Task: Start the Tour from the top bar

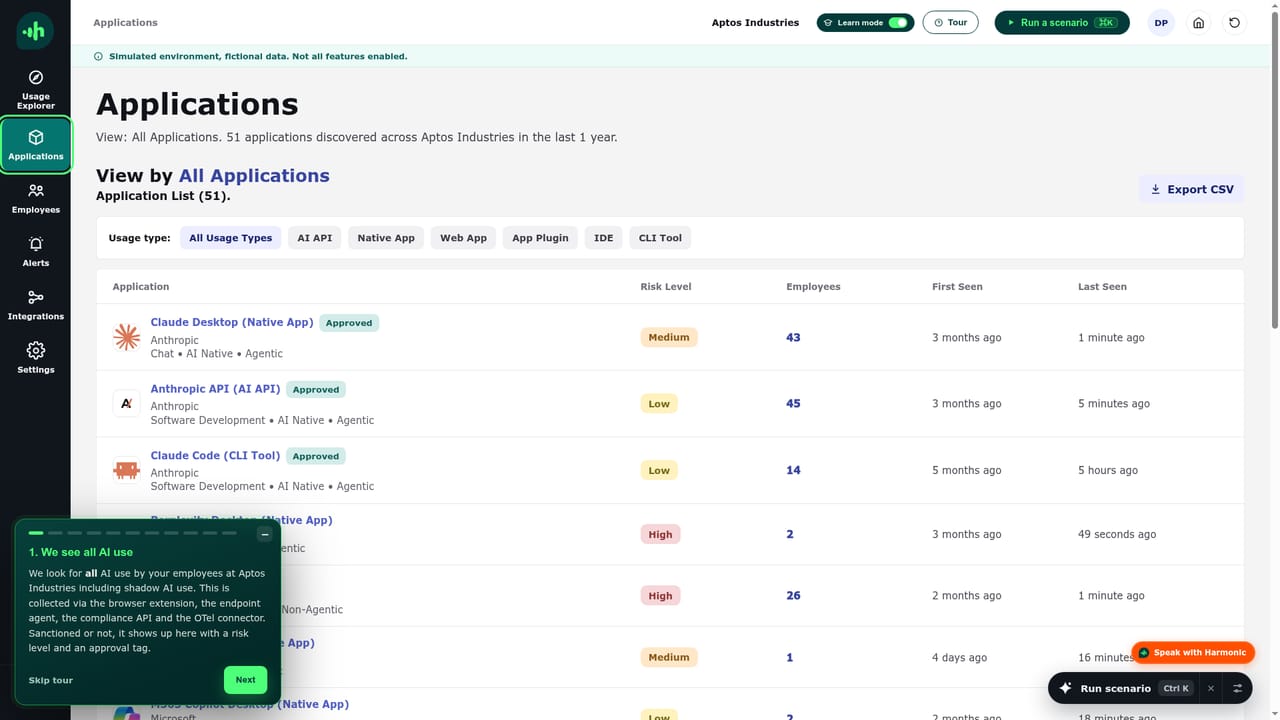Action: (950, 23)
